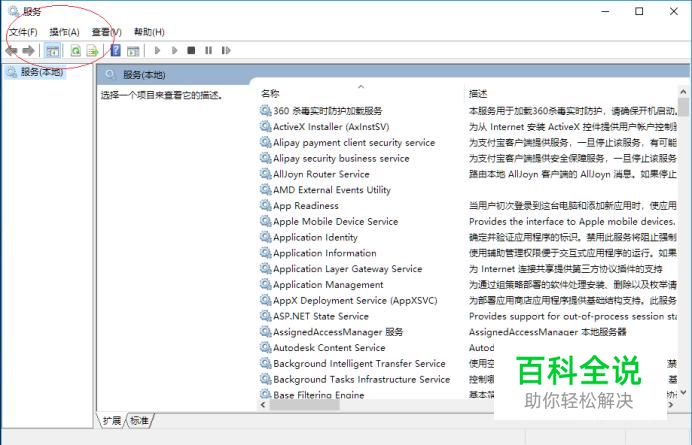This screenshot has width=692, height=445.
Task: Click the vertical scrollbar thumb
Action: [x=683, y=107]
